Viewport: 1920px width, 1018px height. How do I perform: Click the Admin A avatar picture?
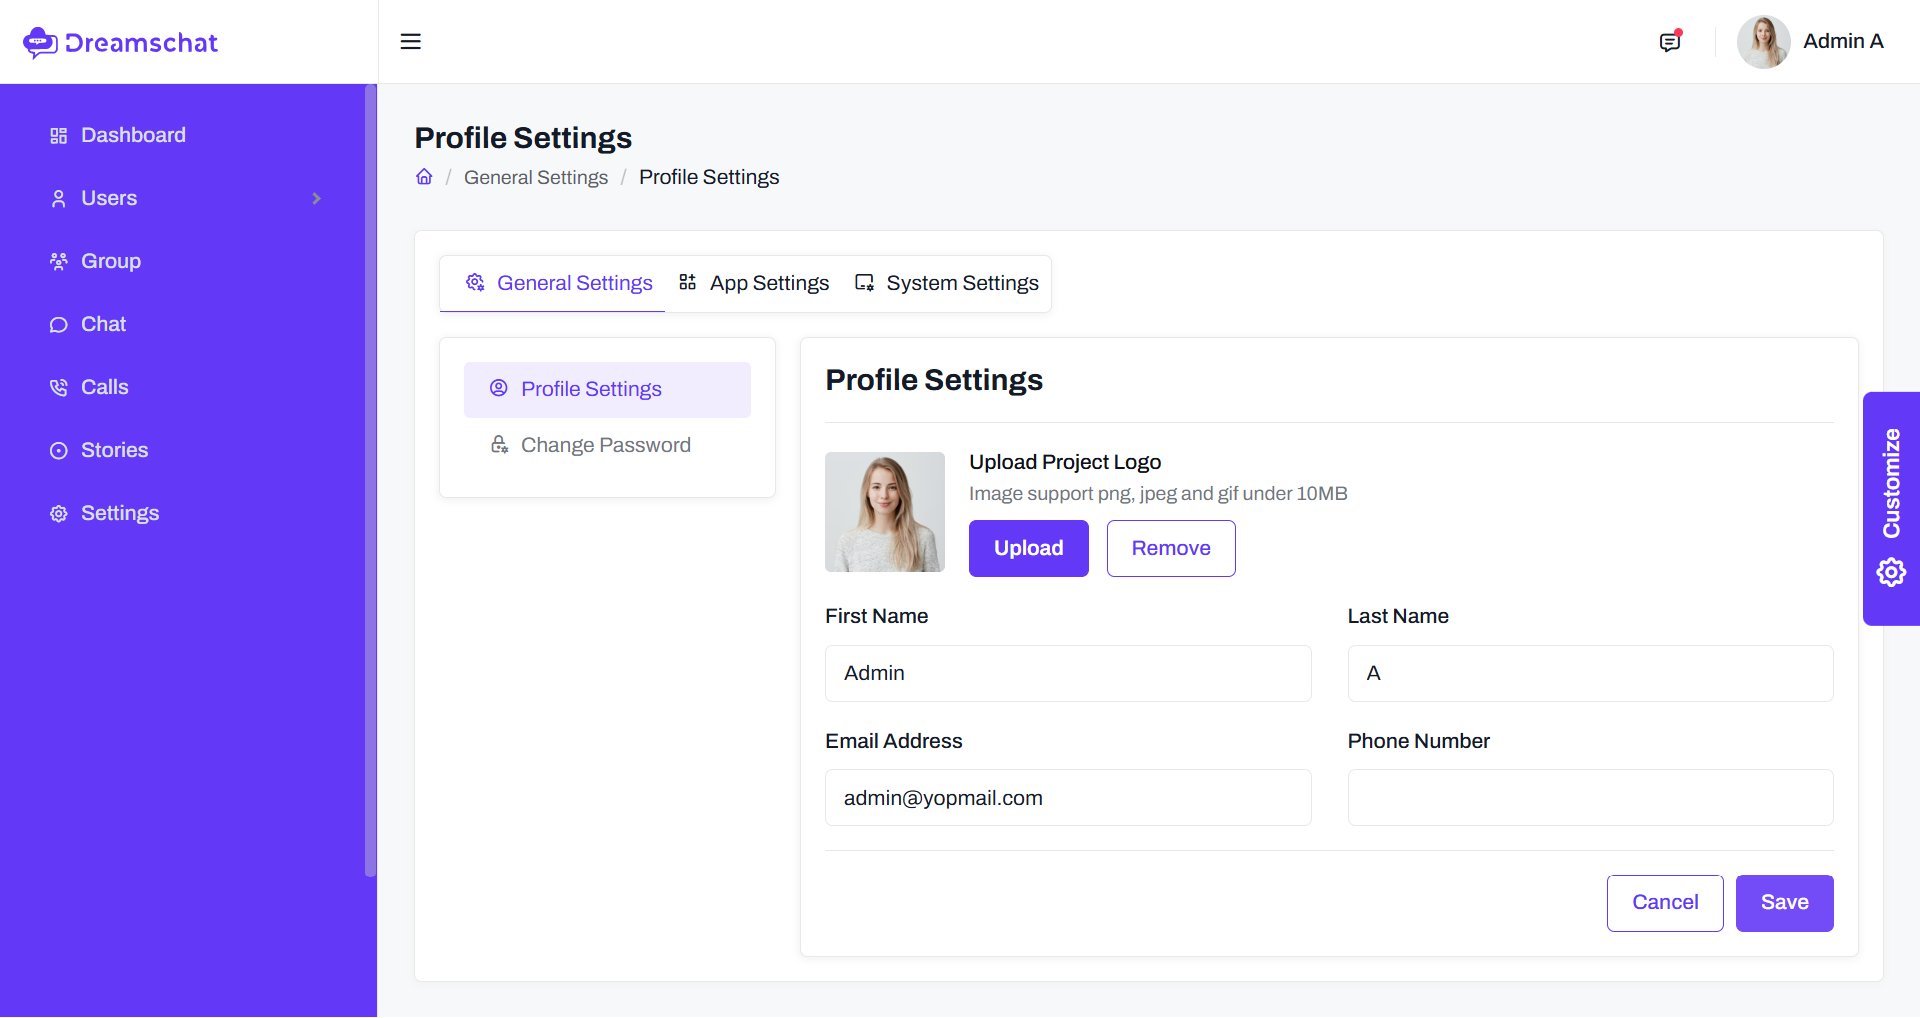click(1763, 42)
